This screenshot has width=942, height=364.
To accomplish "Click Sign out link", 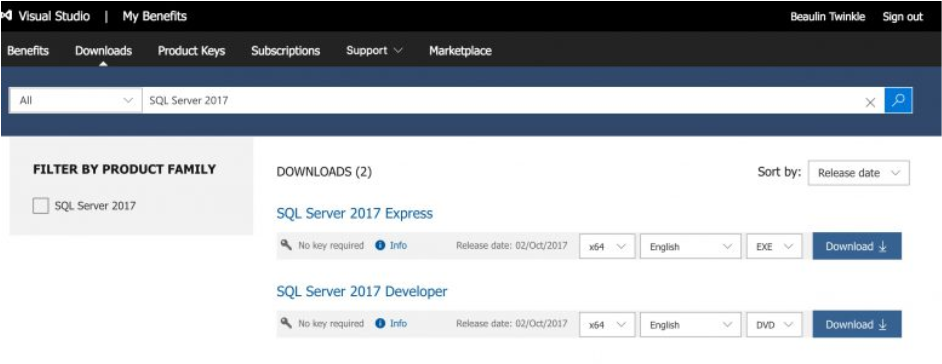I will 902,17.
